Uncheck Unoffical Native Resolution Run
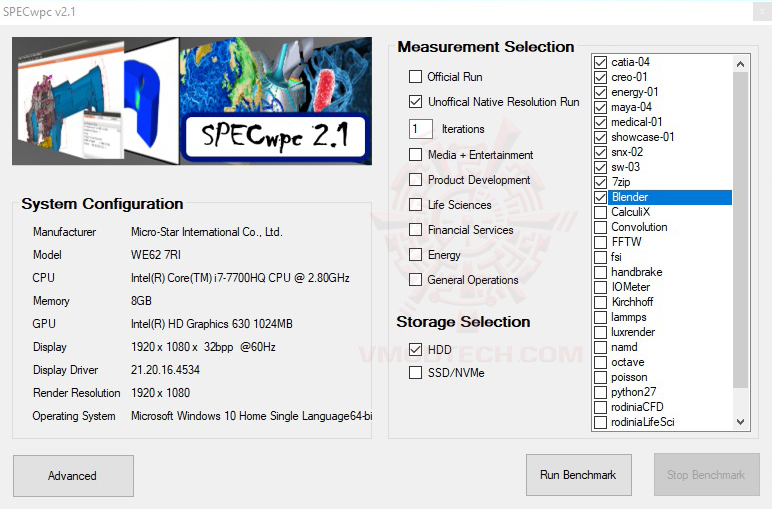 [x=415, y=102]
